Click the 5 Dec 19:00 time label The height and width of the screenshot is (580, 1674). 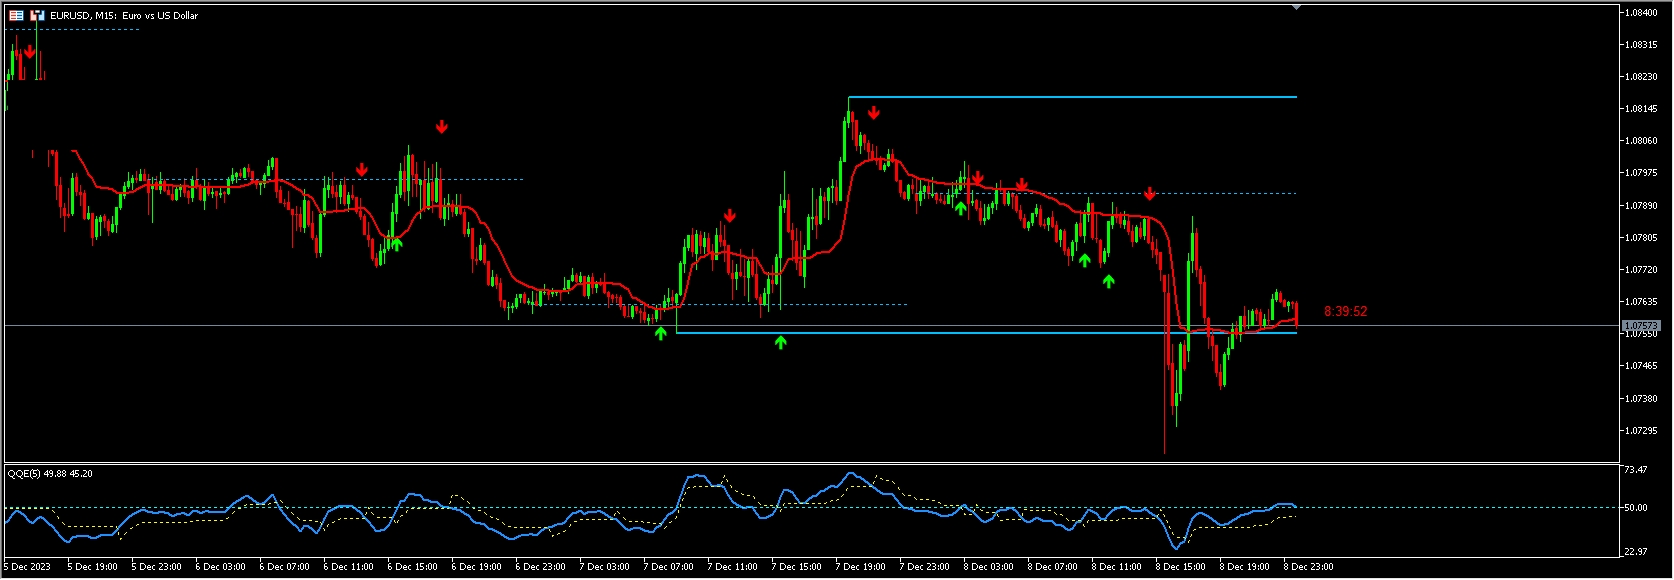93,567
